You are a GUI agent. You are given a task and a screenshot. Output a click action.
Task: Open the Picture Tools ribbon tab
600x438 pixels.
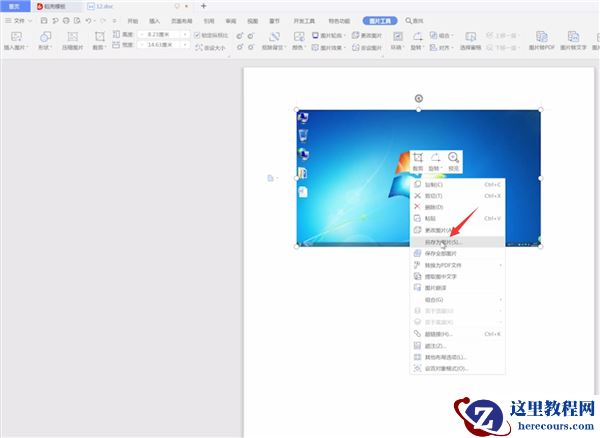pyautogui.click(x=380, y=21)
